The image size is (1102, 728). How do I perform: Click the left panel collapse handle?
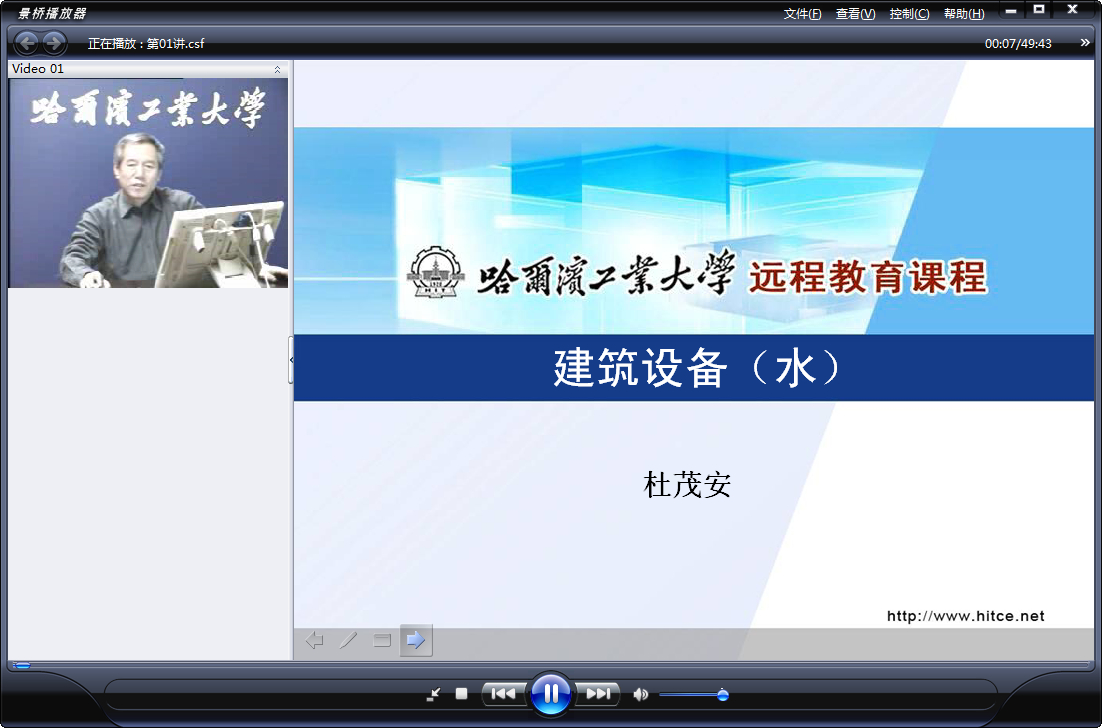pos(291,360)
